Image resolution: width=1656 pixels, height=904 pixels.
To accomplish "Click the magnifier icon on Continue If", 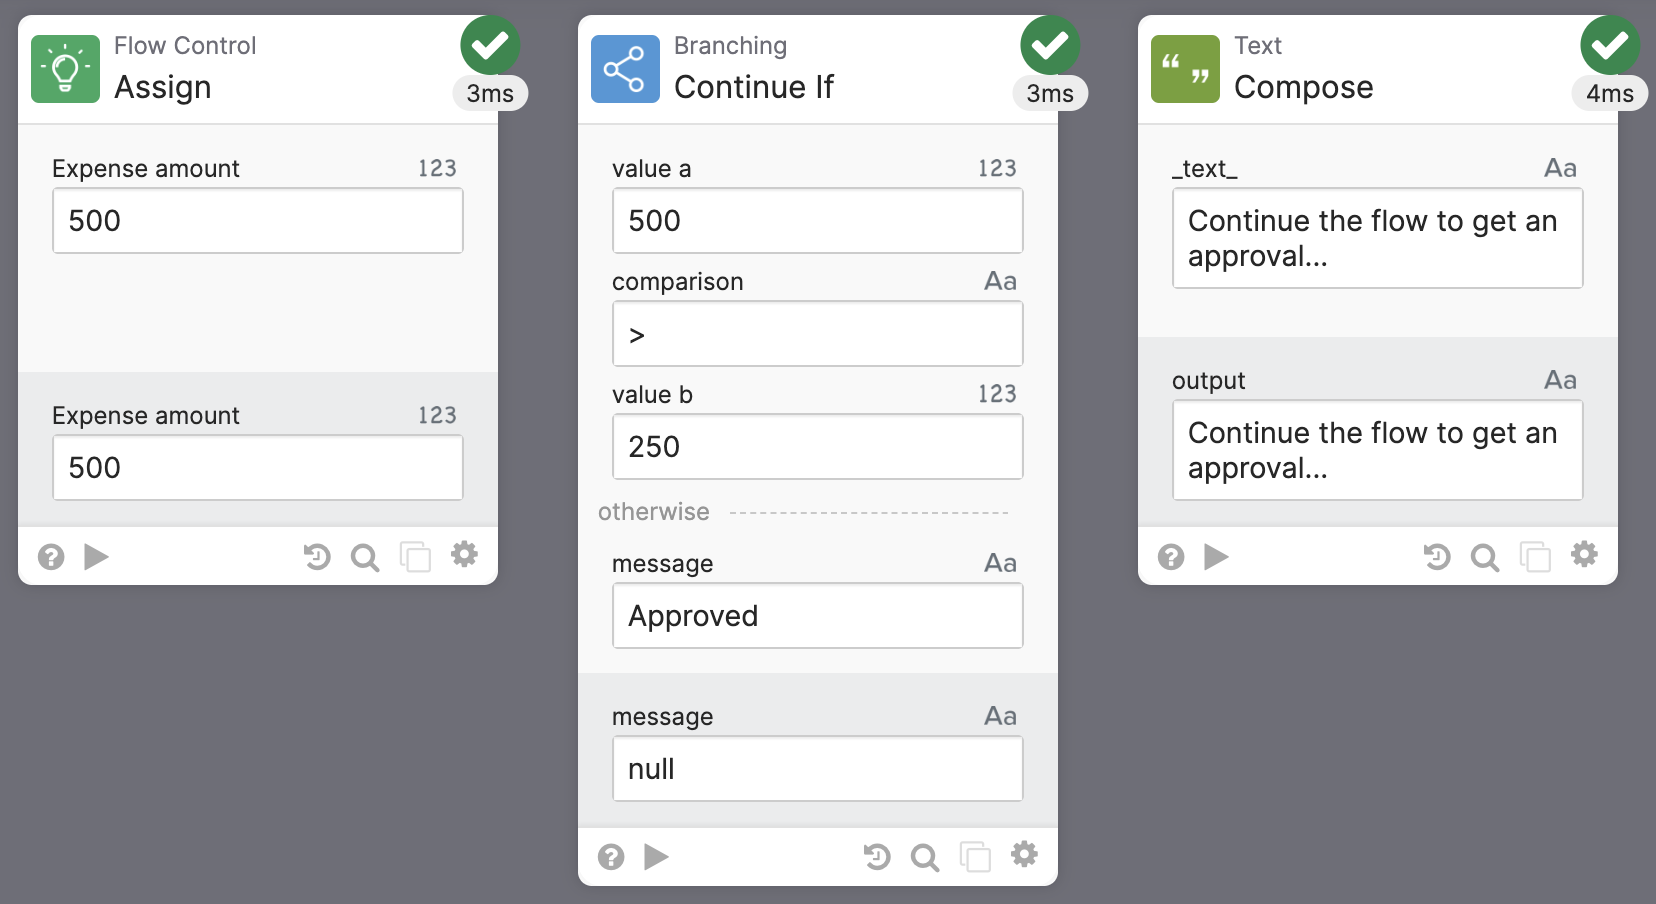I will pyautogui.click(x=925, y=857).
